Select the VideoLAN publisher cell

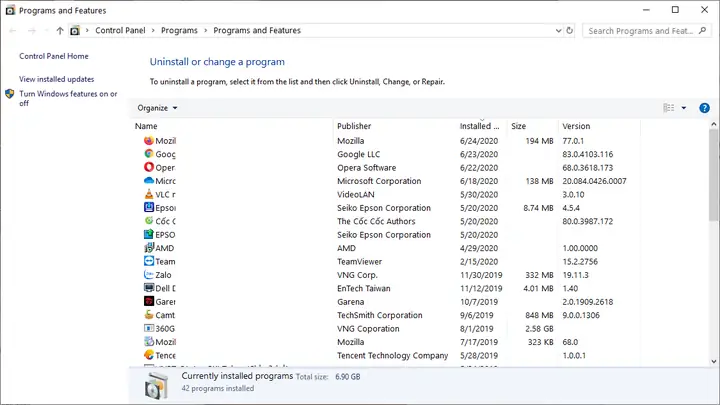[355, 194]
